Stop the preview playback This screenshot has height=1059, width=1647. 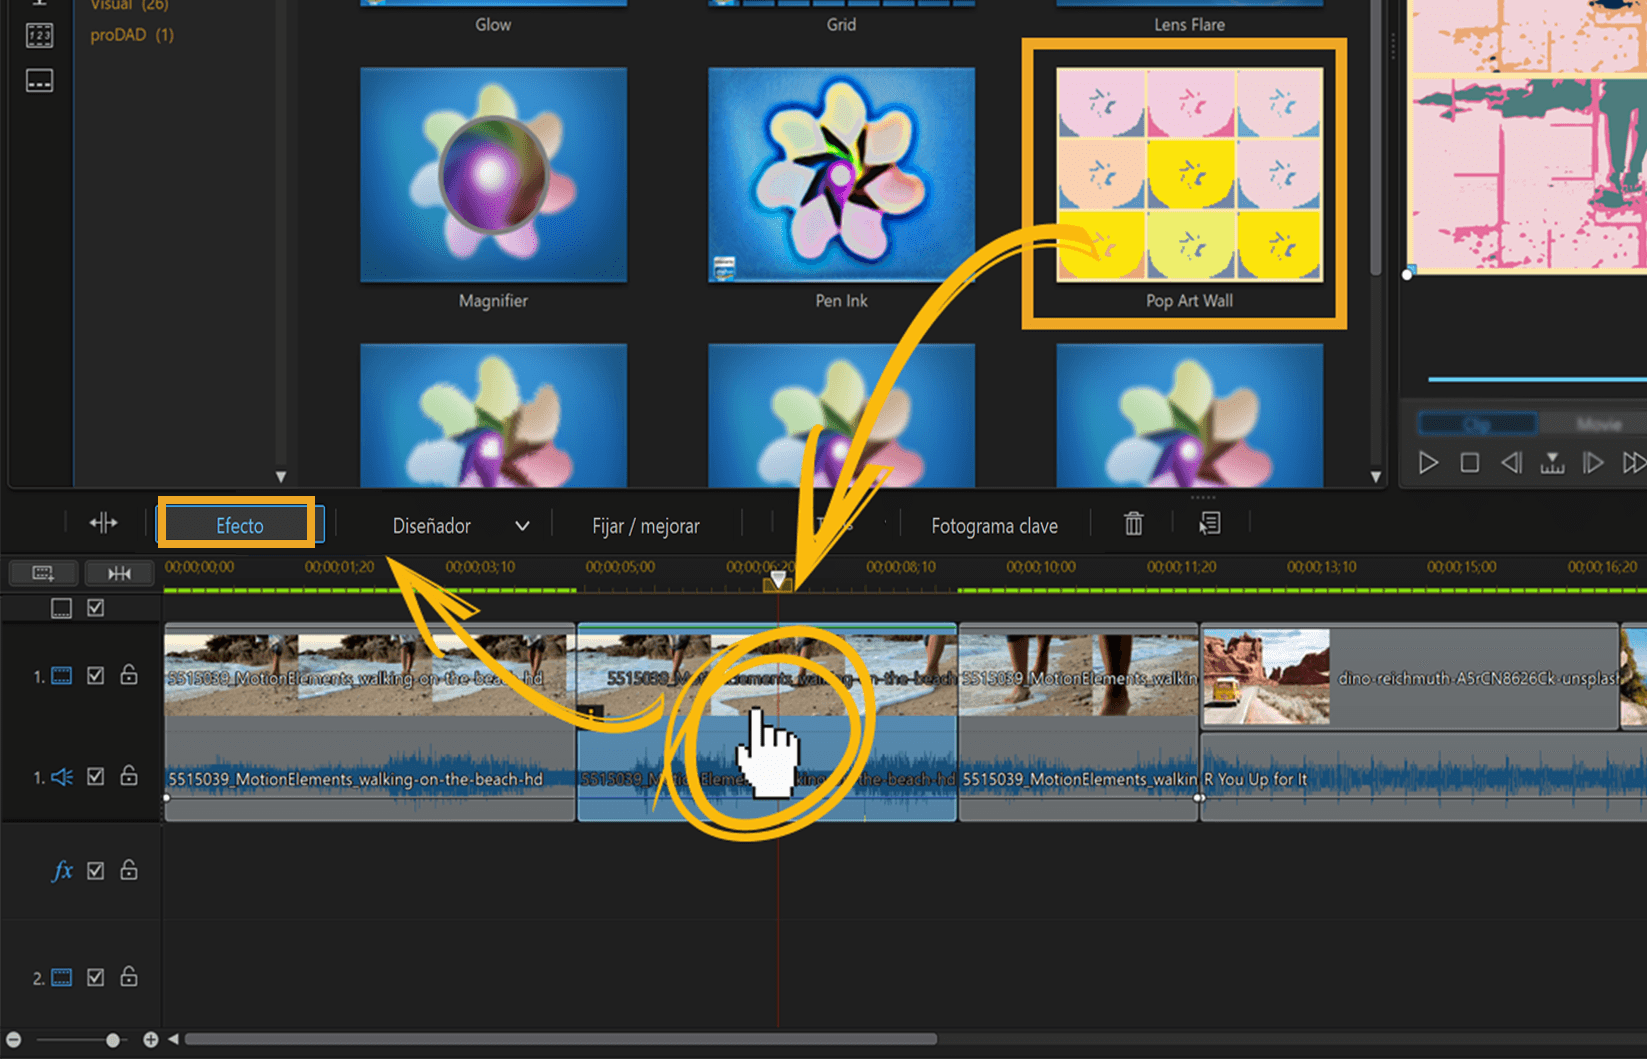point(1469,463)
